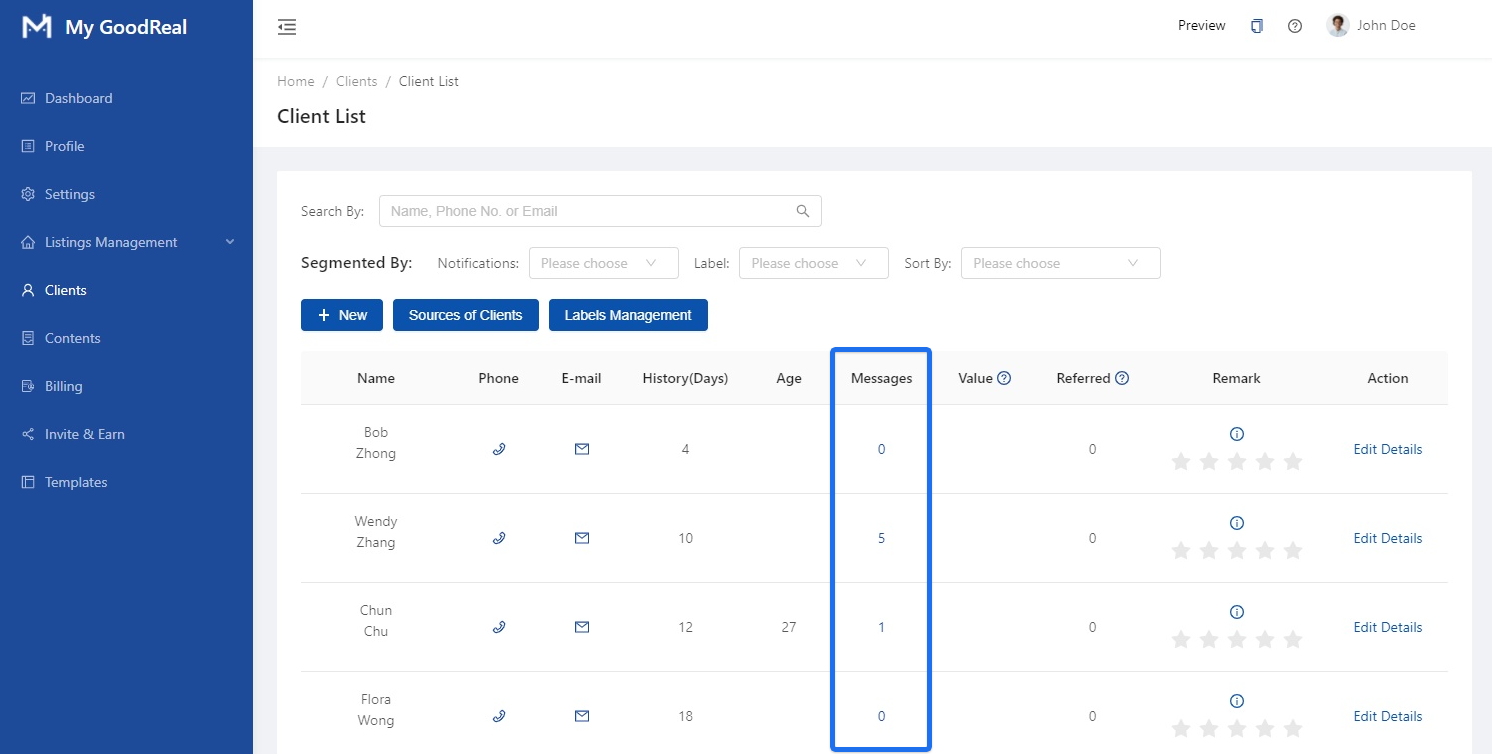Viewport: 1492px width, 754px height.
Task: Open Edit Details for Wendy Zhang
Action: [x=1387, y=538]
